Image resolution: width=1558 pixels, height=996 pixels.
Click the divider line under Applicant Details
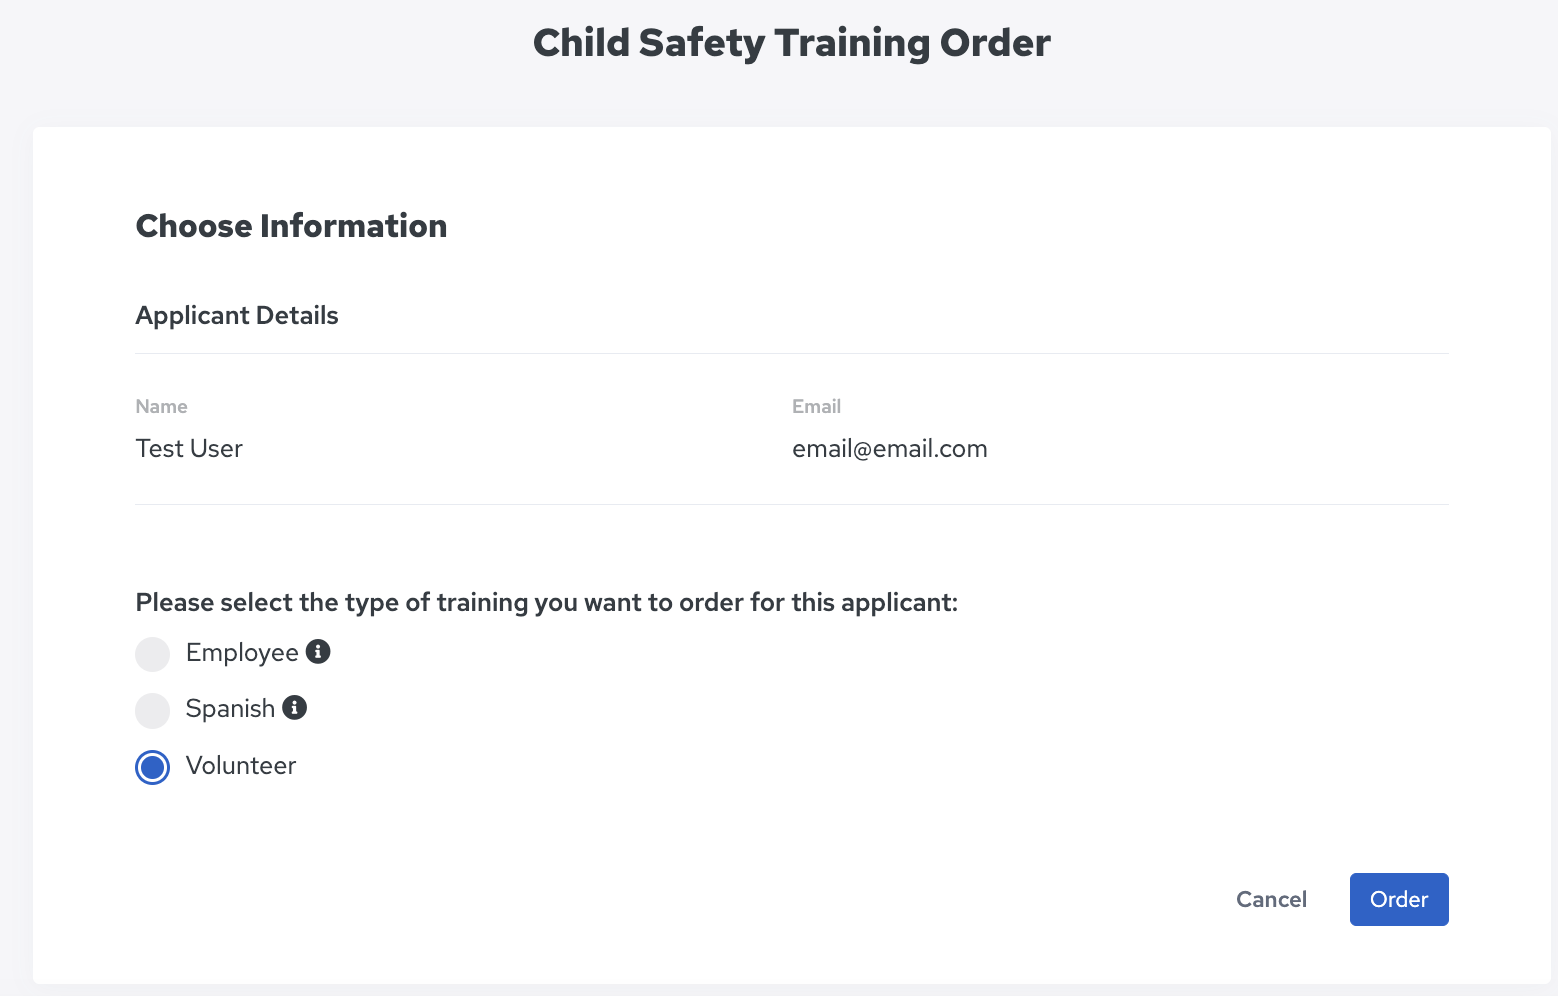(792, 353)
